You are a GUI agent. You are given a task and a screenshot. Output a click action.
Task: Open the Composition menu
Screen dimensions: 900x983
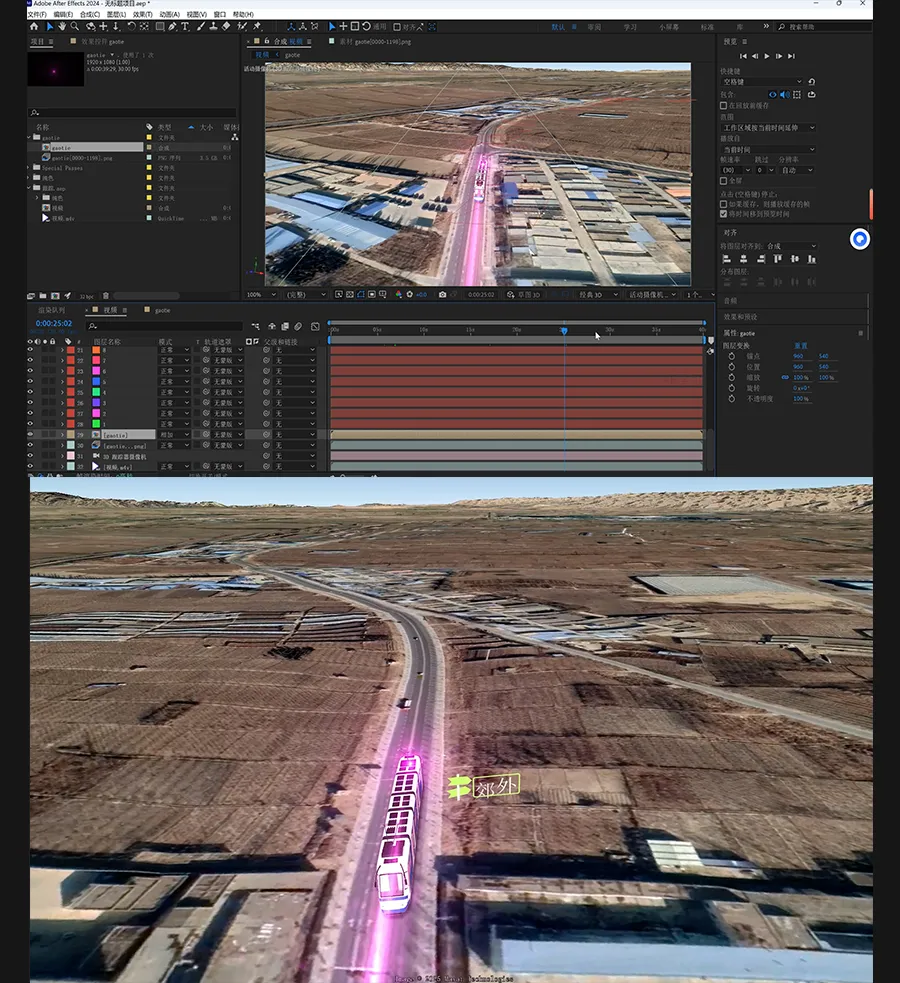[90, 14]
